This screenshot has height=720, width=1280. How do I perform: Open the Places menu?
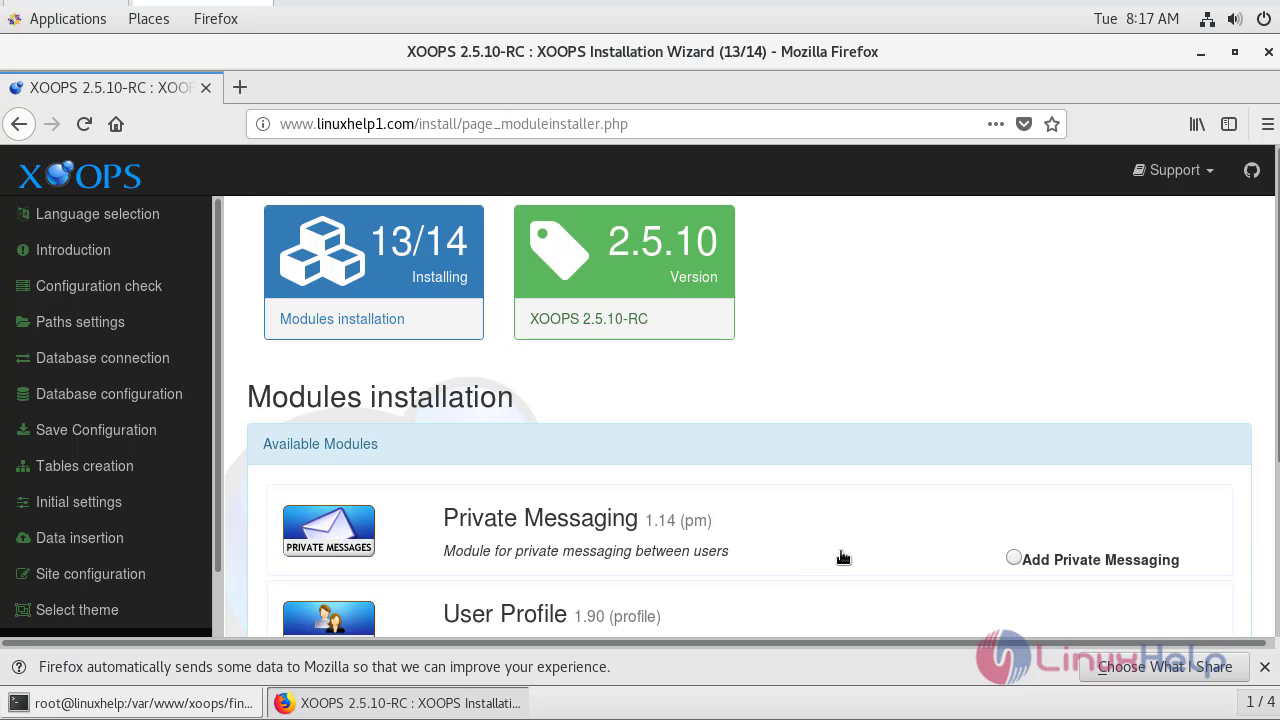[149, 19]
